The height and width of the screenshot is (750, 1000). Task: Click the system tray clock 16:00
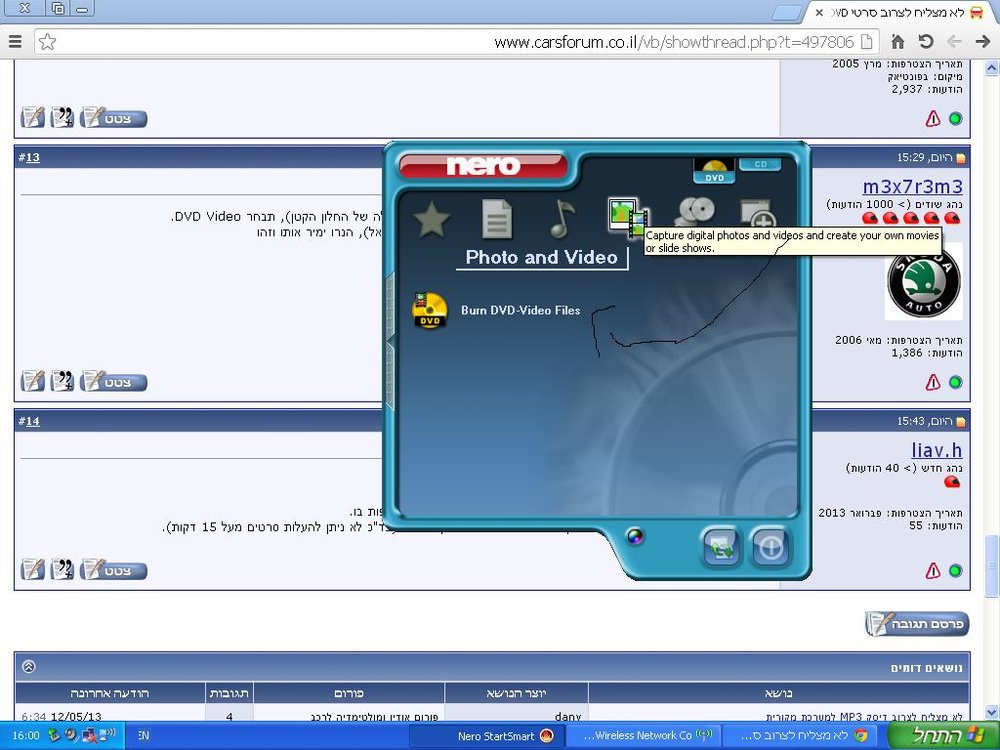26,735
